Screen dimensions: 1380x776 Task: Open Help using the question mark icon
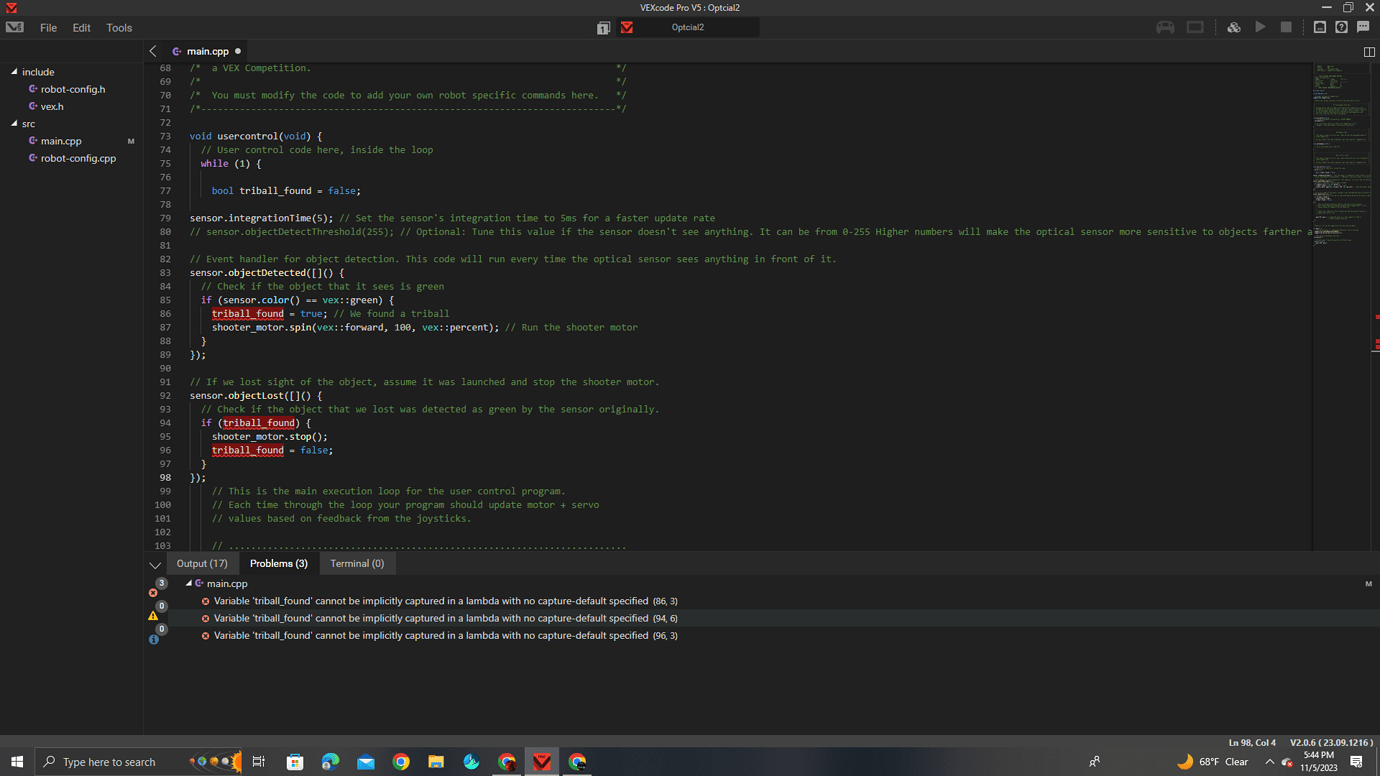point(1341,27)
